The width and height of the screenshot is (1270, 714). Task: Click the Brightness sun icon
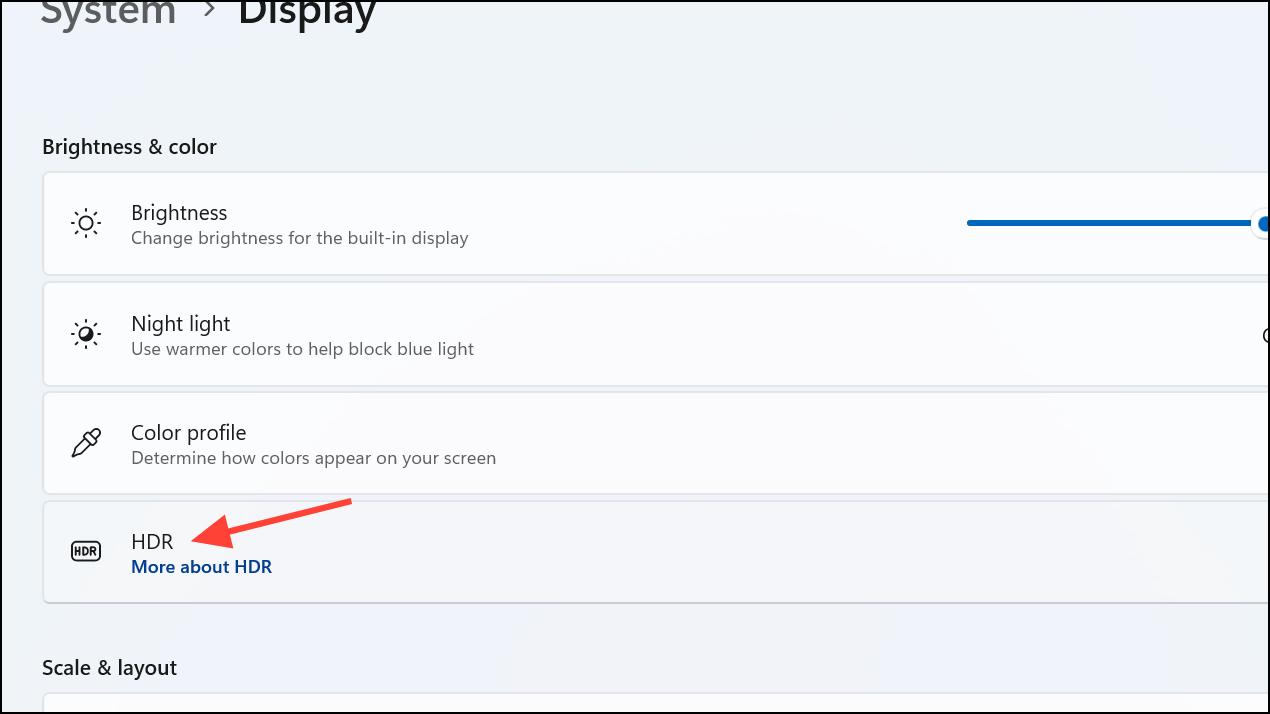[86, 223]
